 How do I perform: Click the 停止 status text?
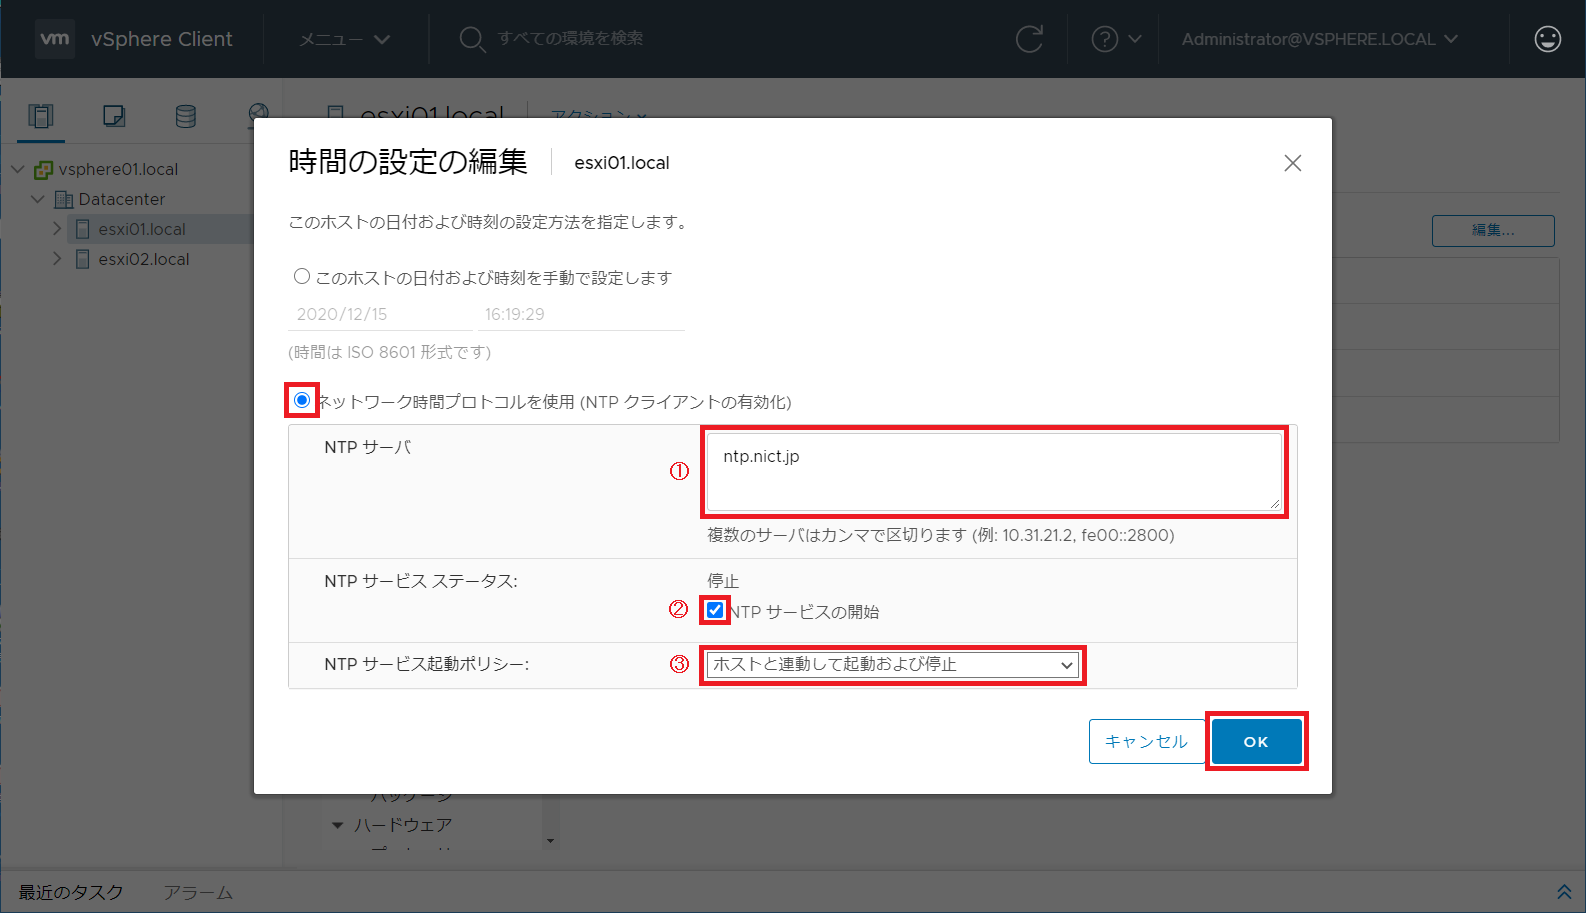(x=723, y=581)
